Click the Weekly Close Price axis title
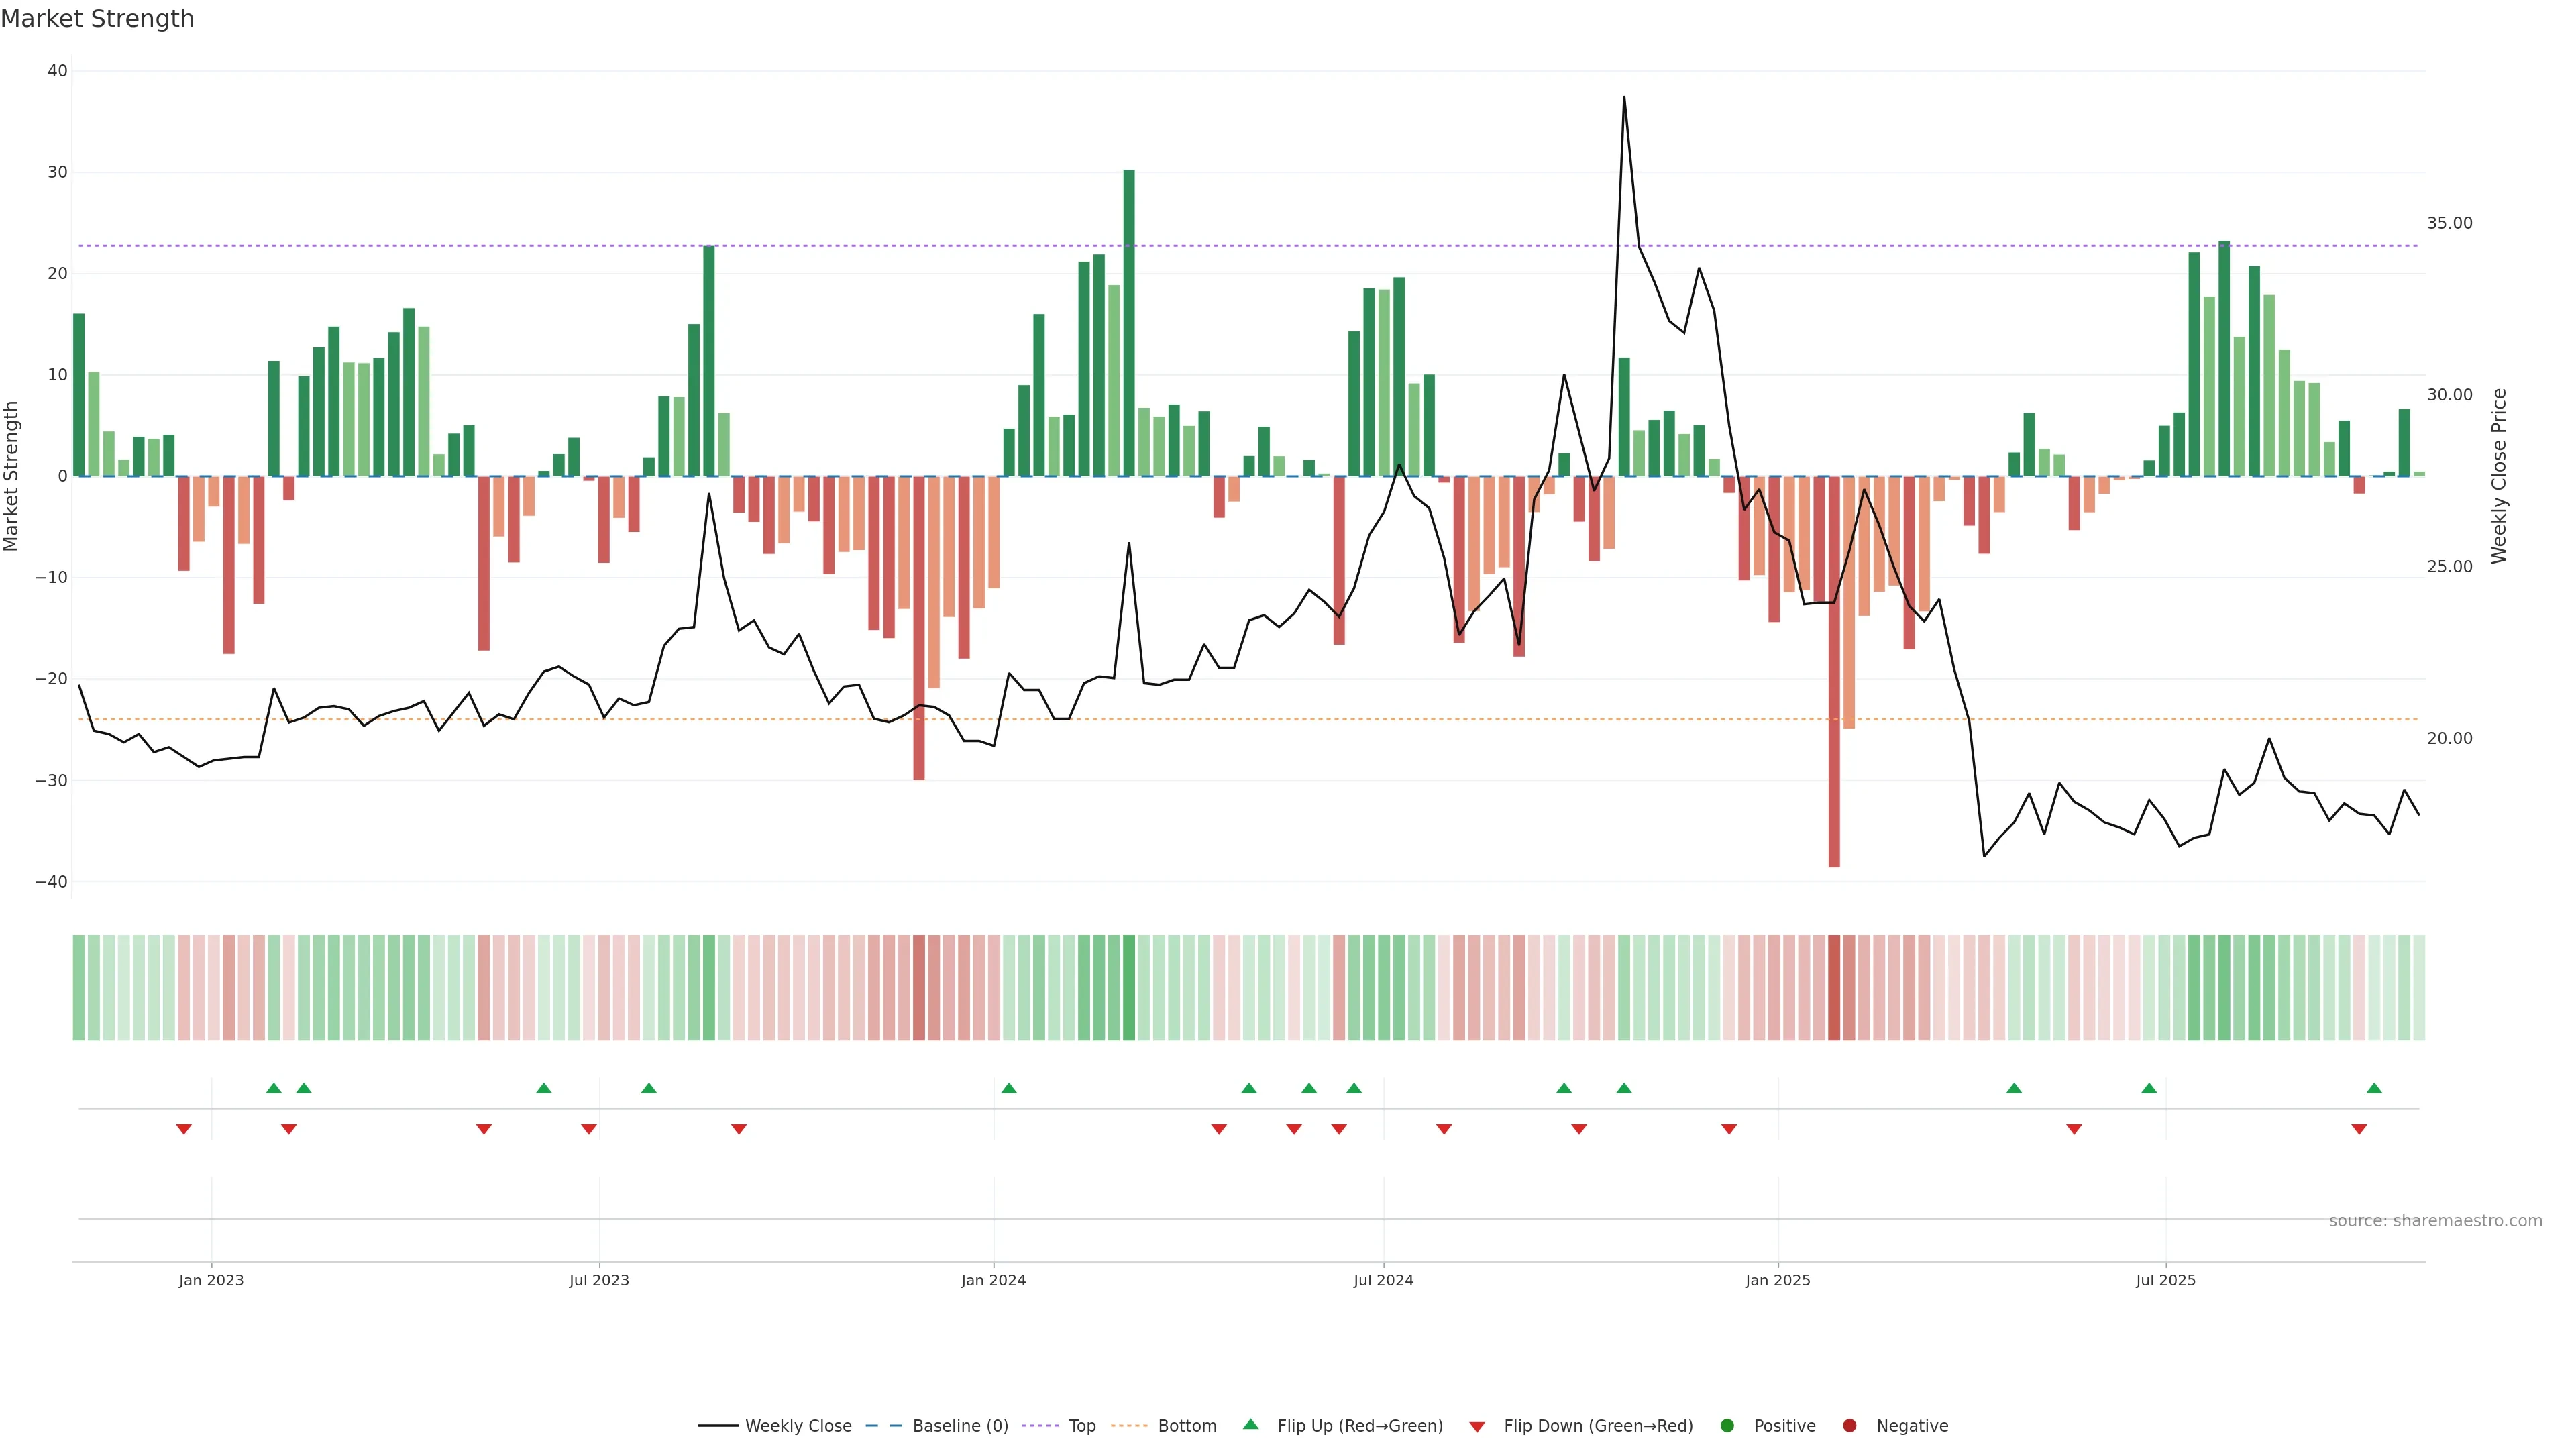This screenshot has height=1449, width=2576. click(x=2499, y=476)
